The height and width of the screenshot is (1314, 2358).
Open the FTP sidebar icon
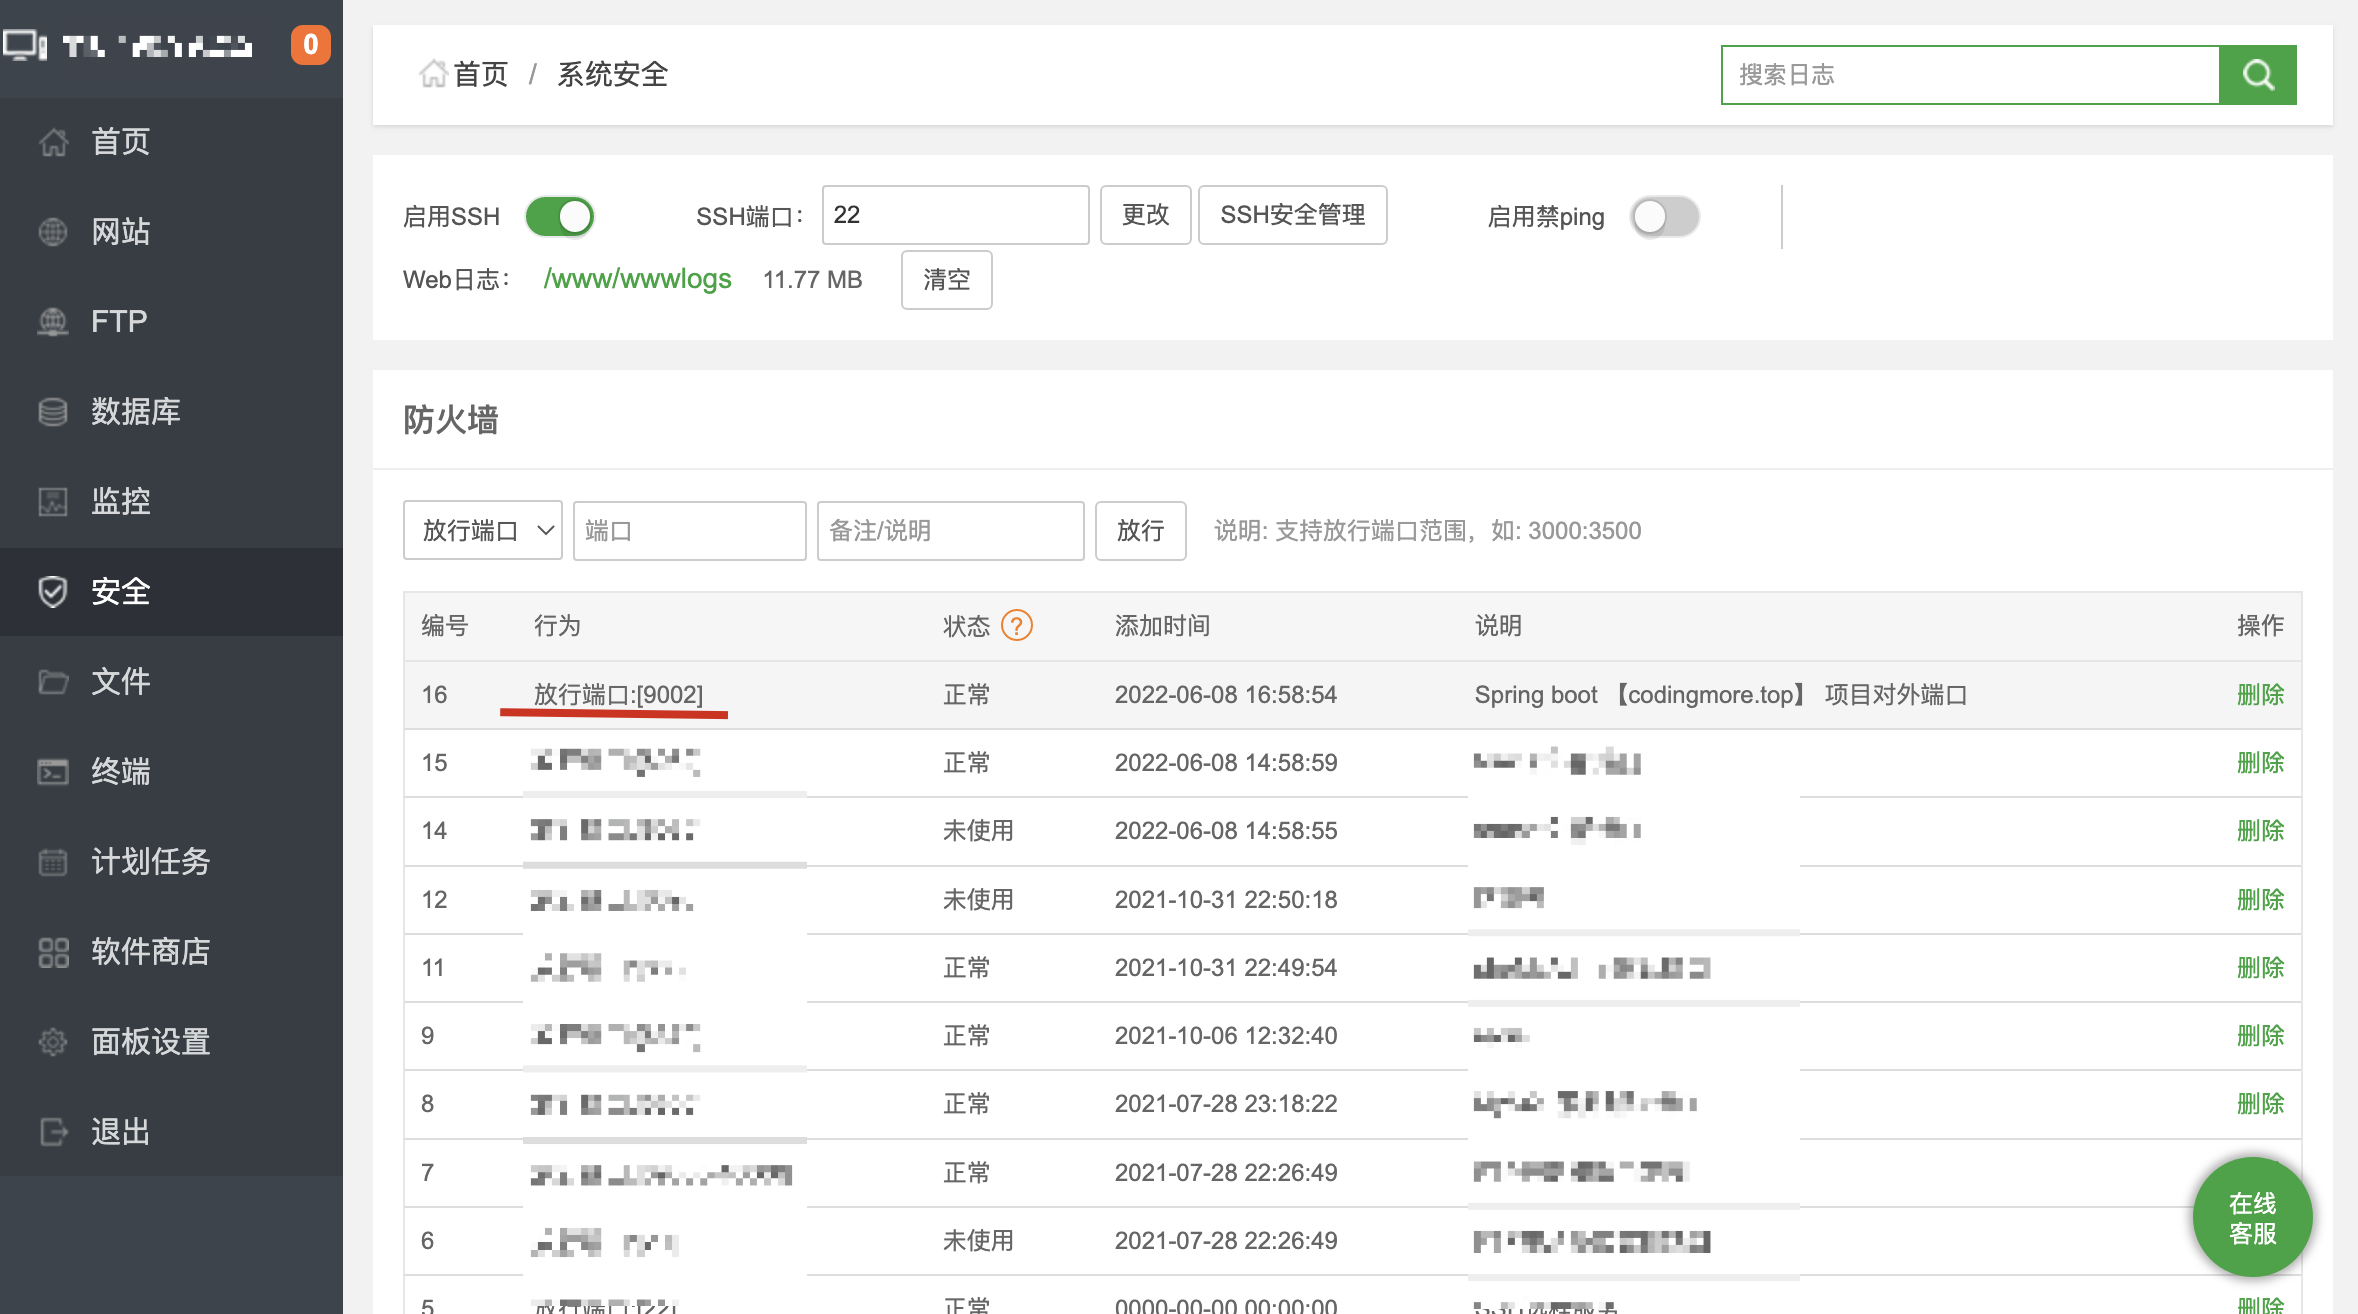pyautogui.click(x=53, y=322)
